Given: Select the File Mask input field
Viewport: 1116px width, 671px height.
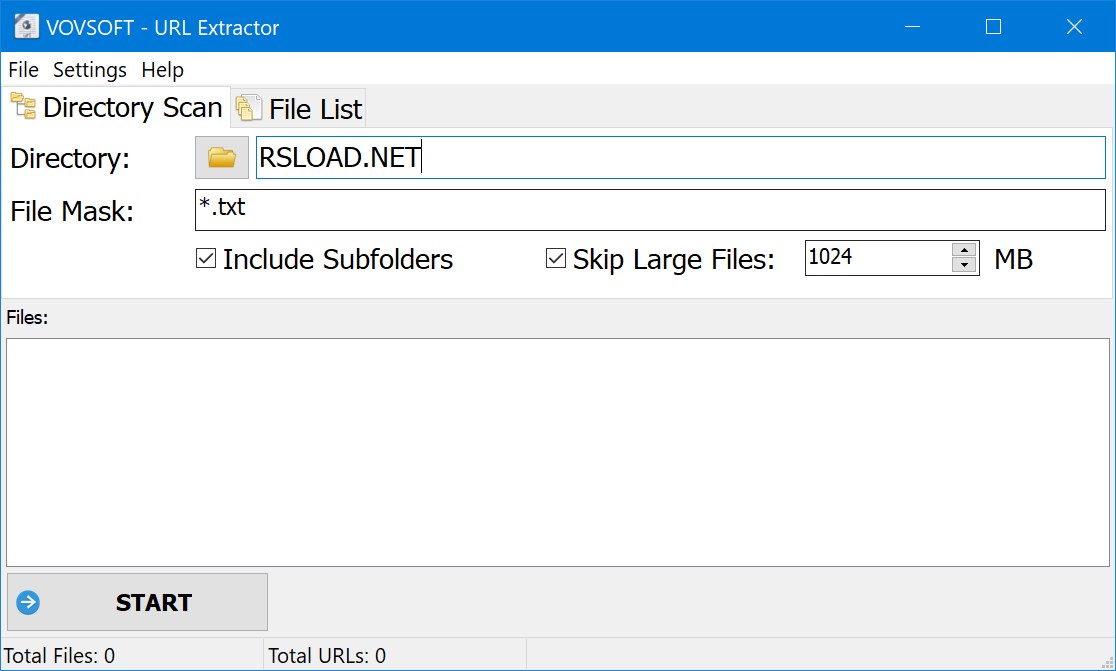Looking at the screenshot, I should [x=600, y=210].
